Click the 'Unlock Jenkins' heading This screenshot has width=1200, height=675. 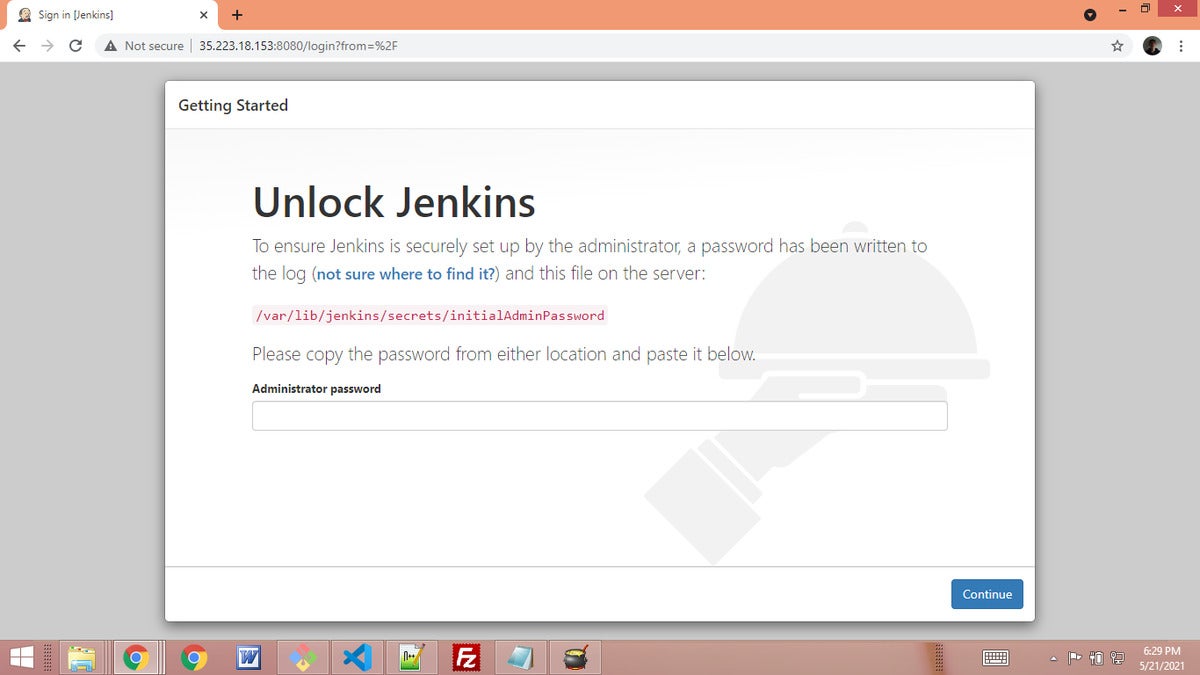coord(394,202)
